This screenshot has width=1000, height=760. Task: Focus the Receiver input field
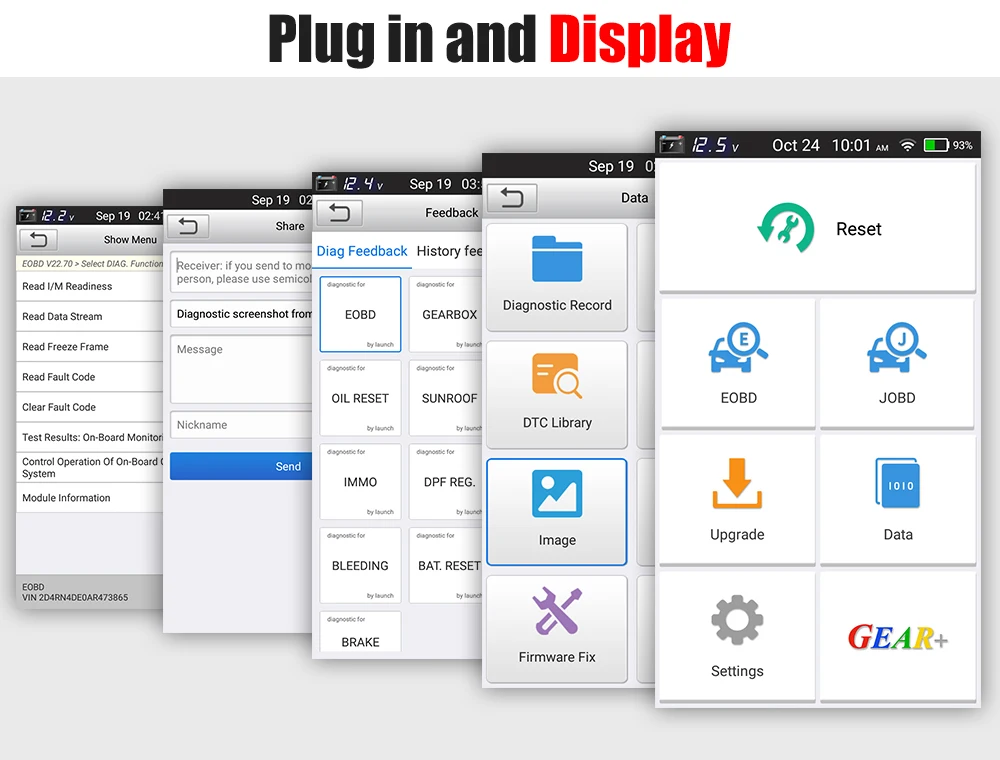click(x=241, y=272)
